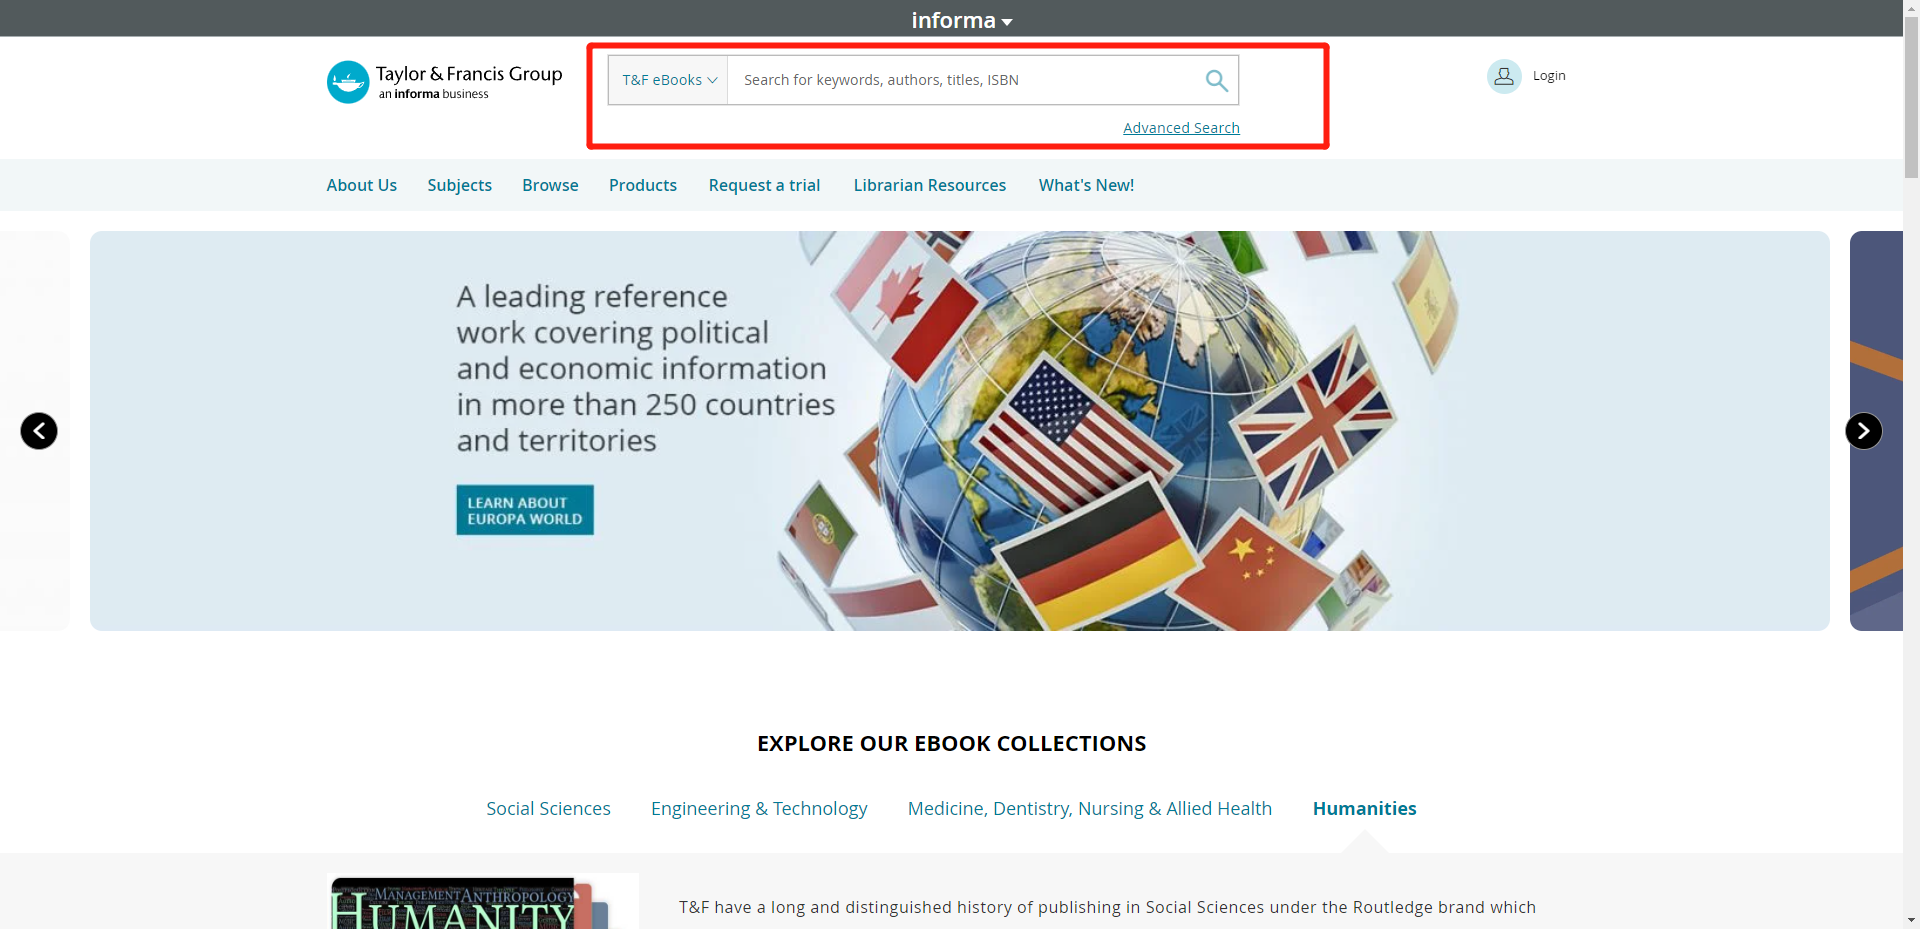Open the About Us menu
Viewport: 1920px width, 929px height.
[x=362, y=185]
